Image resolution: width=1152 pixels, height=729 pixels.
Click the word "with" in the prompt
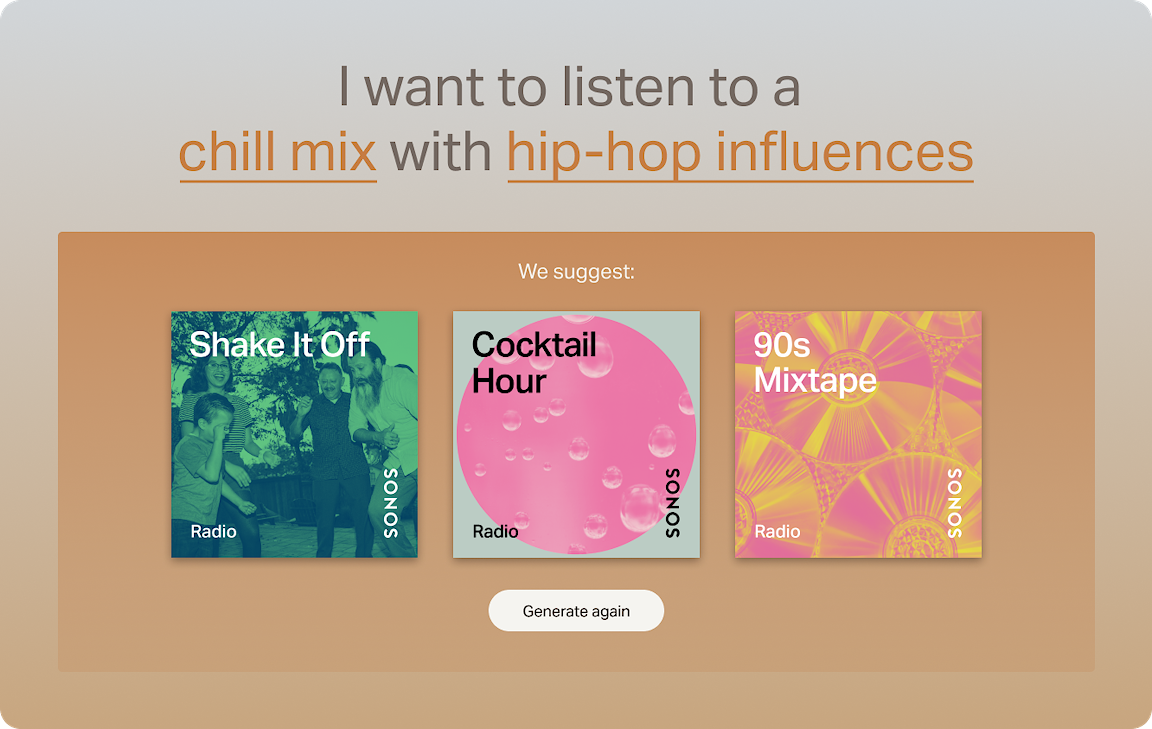pyautogui.click(x=441, y=152)
